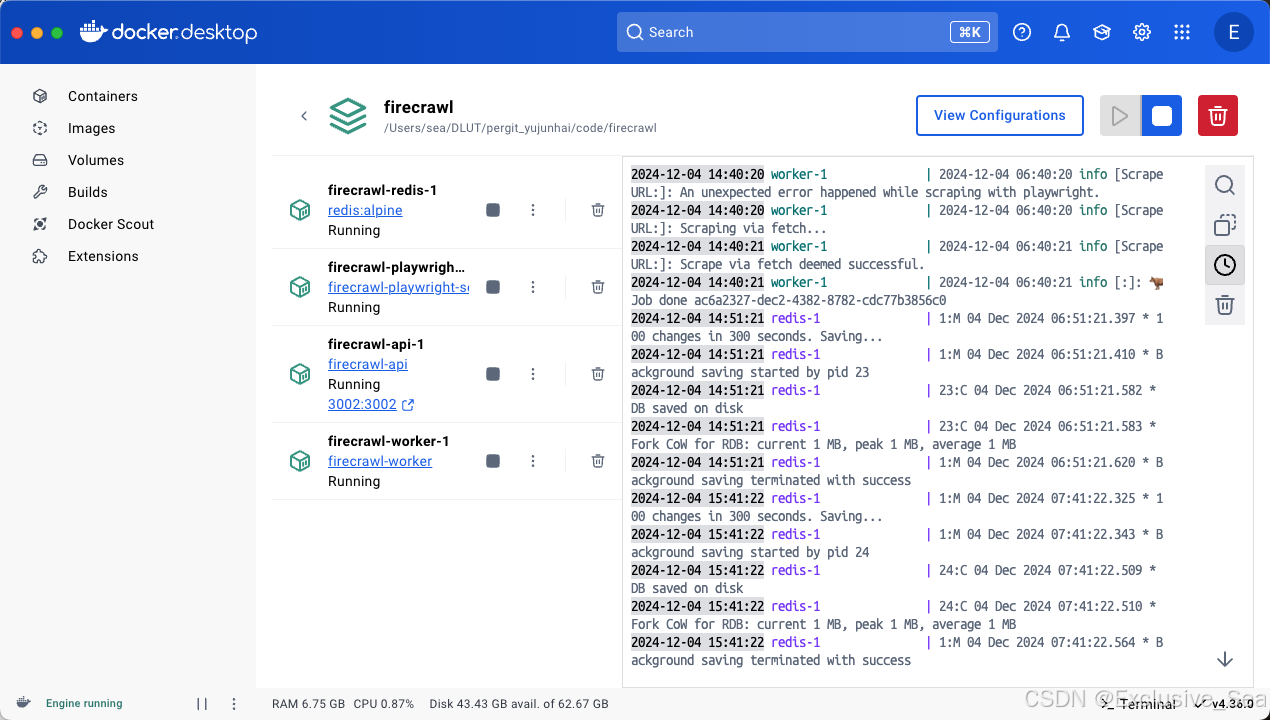
Task: Click the firecrawl-redis-1 container cube icon
Action: [299, 210]
